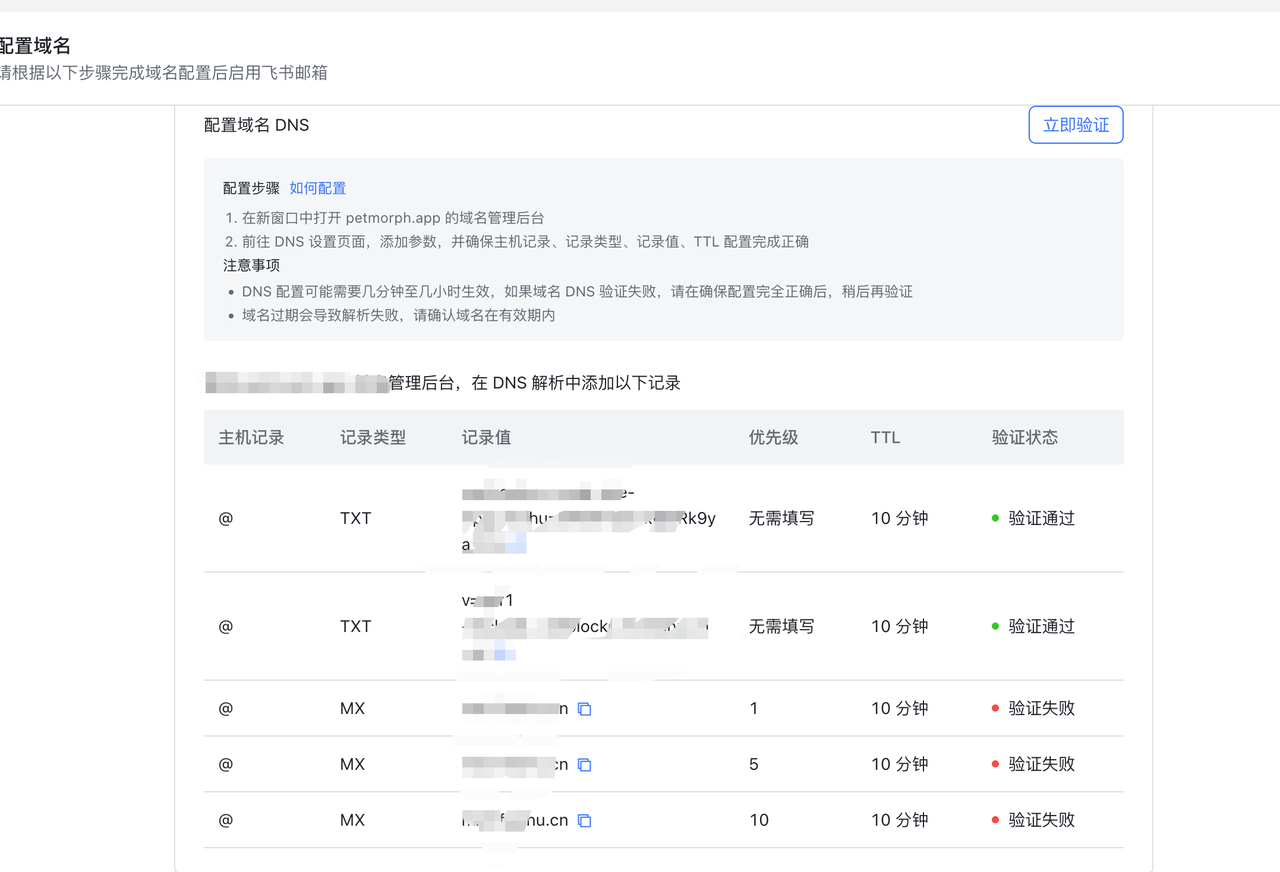Viewport: 1280px width, 872px height.
Task: Open the 如何配置 help link
Action: click(x=318, y=187)
